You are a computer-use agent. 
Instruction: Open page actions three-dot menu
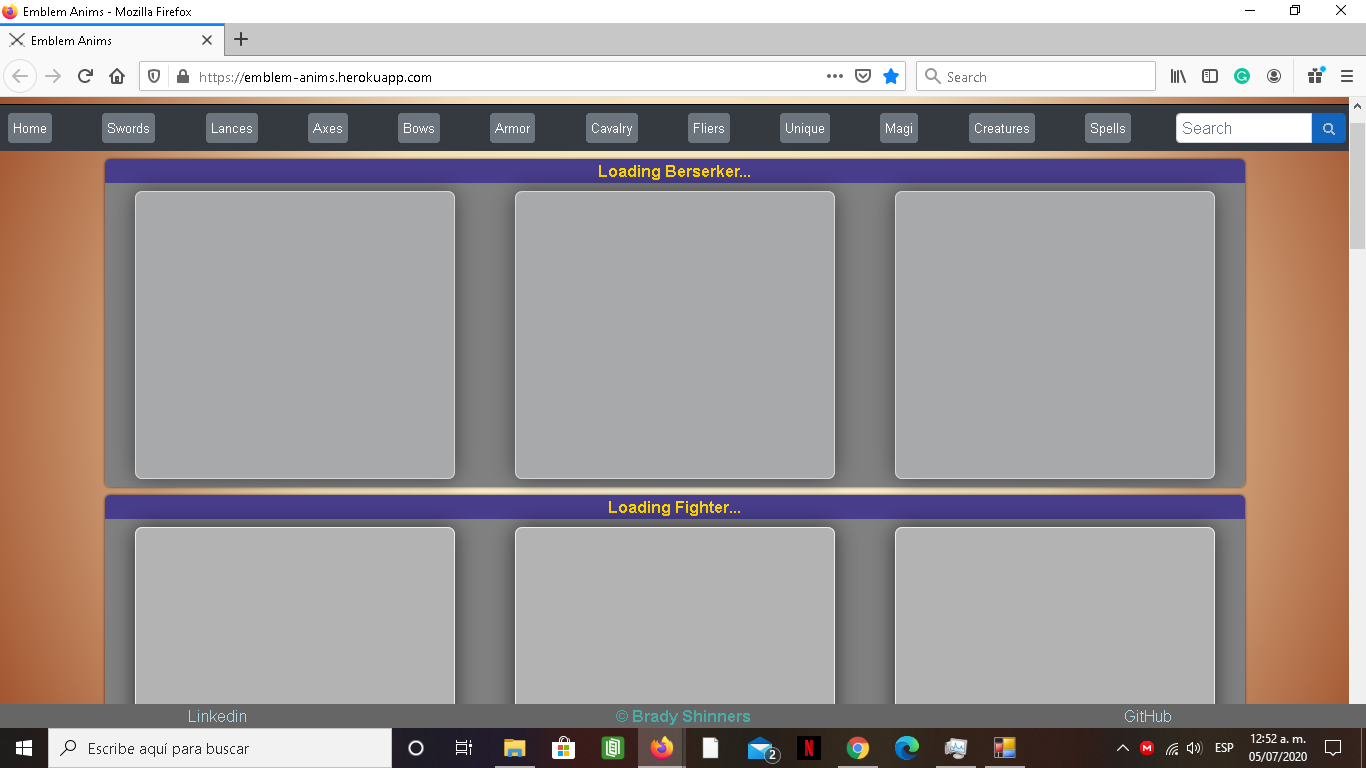click(x=834, y=77)
